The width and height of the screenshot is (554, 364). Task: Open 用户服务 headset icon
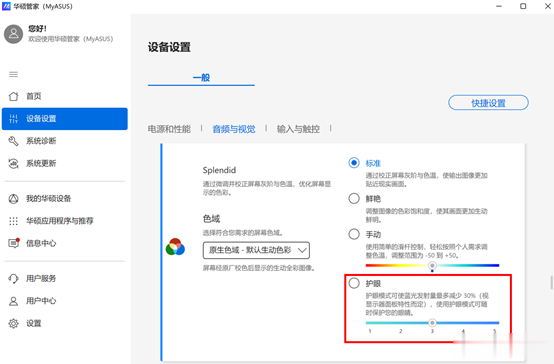click(x=13, y=278)
